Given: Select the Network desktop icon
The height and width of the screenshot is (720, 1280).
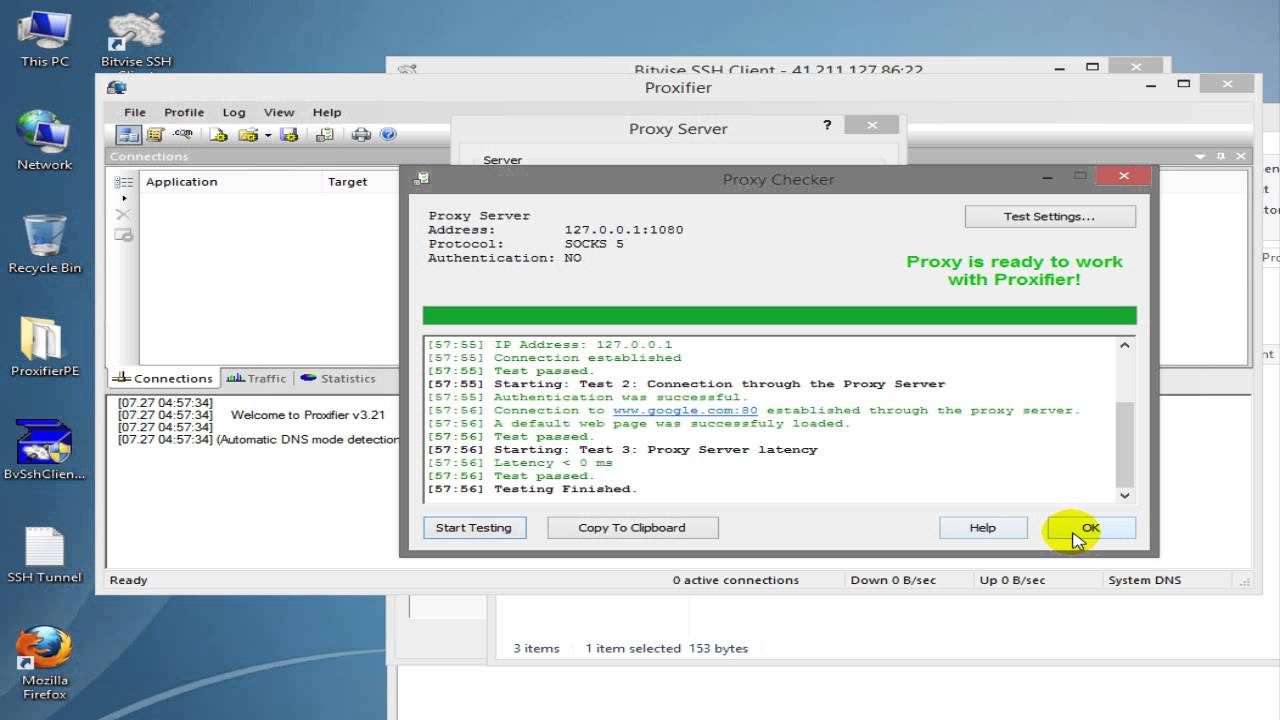Looking at the screenshot, I should pos(45,140).
